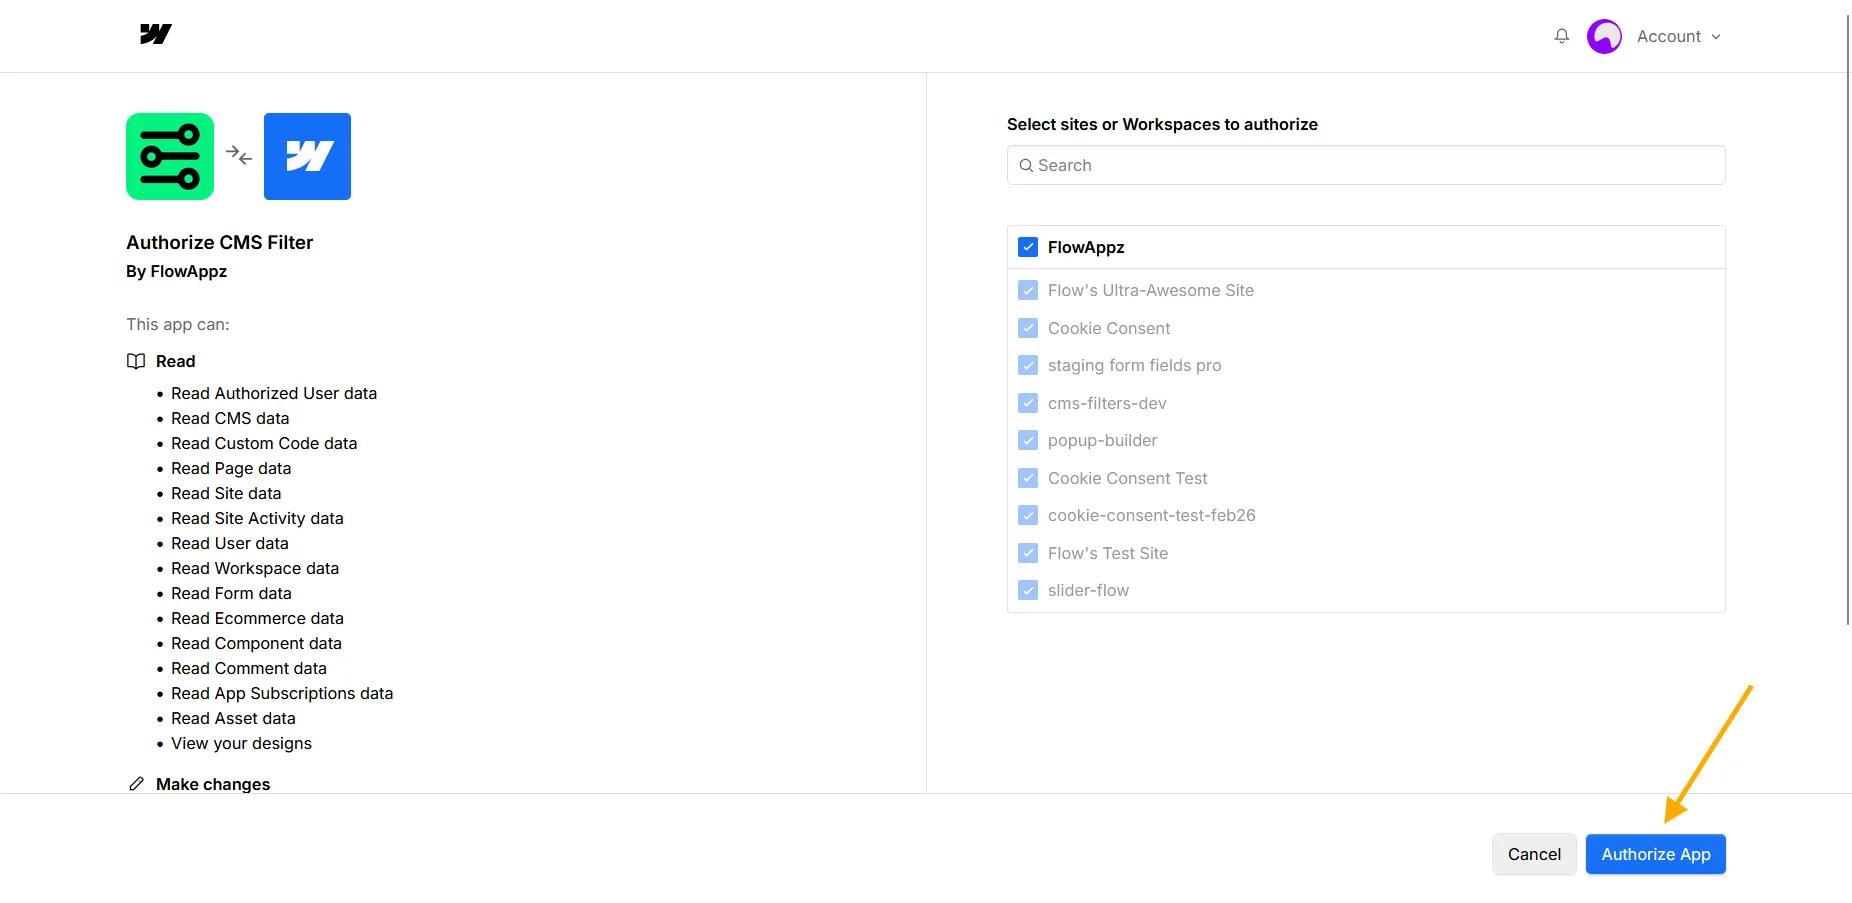The height and width of the screenshot is (903, 1852).
Task: Click Read CMS data permission
Action: (x=230, y=418)
